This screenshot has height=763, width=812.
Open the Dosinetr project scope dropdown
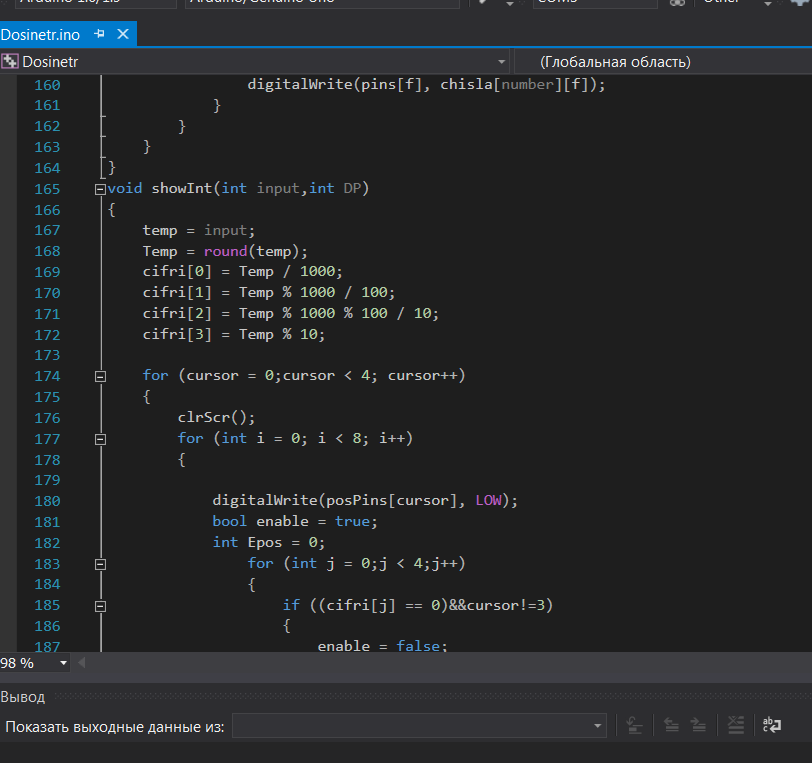click(x=501, y=62)
